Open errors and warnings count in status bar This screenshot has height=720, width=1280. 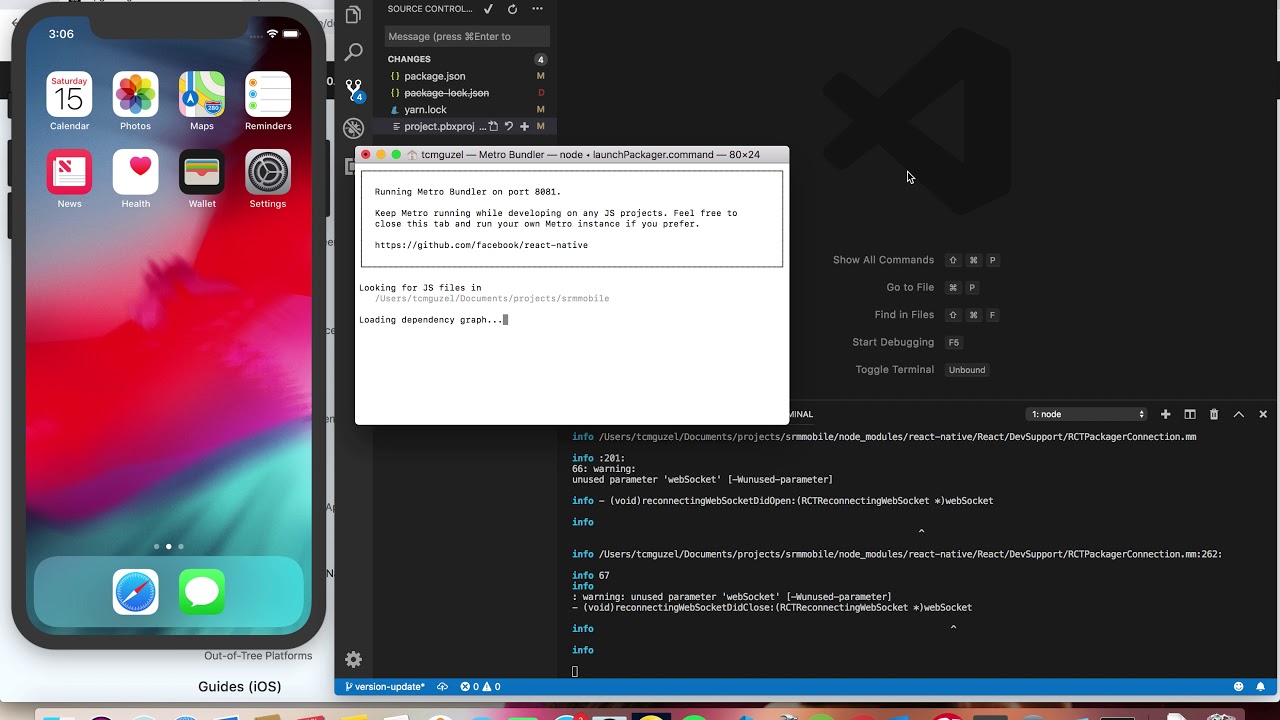[x=480, y=687]
